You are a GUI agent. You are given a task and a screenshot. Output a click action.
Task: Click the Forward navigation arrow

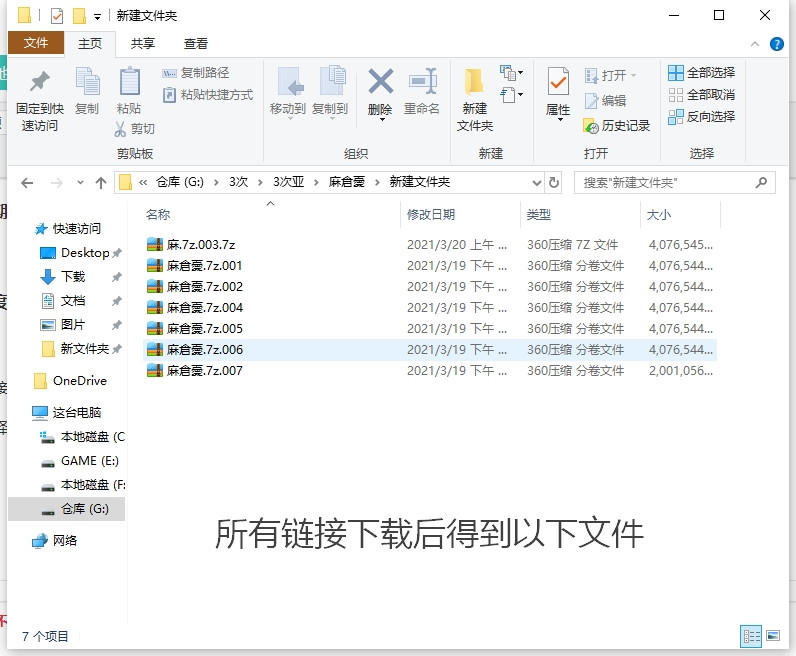click(x=57, y=183)
